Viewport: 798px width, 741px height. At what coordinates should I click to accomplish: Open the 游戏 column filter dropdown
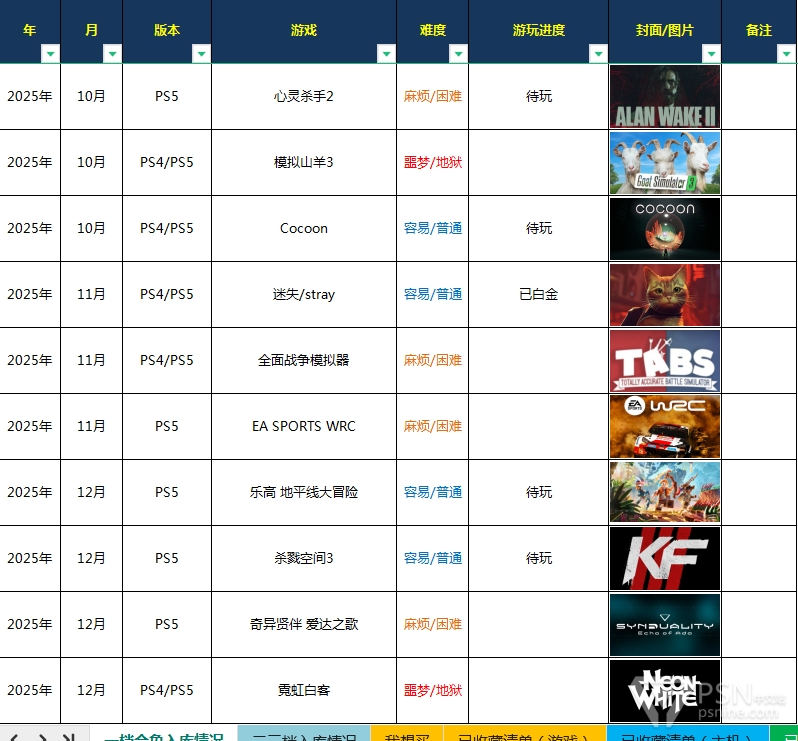pos(386,54)
